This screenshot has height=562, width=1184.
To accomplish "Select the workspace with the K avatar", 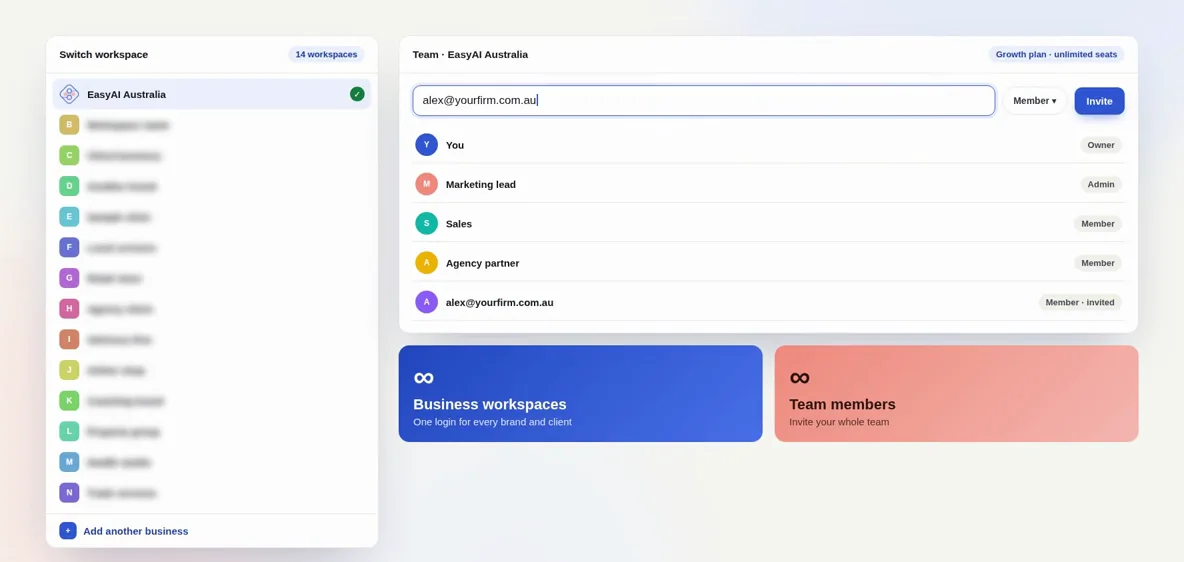I will click(211, 400).
